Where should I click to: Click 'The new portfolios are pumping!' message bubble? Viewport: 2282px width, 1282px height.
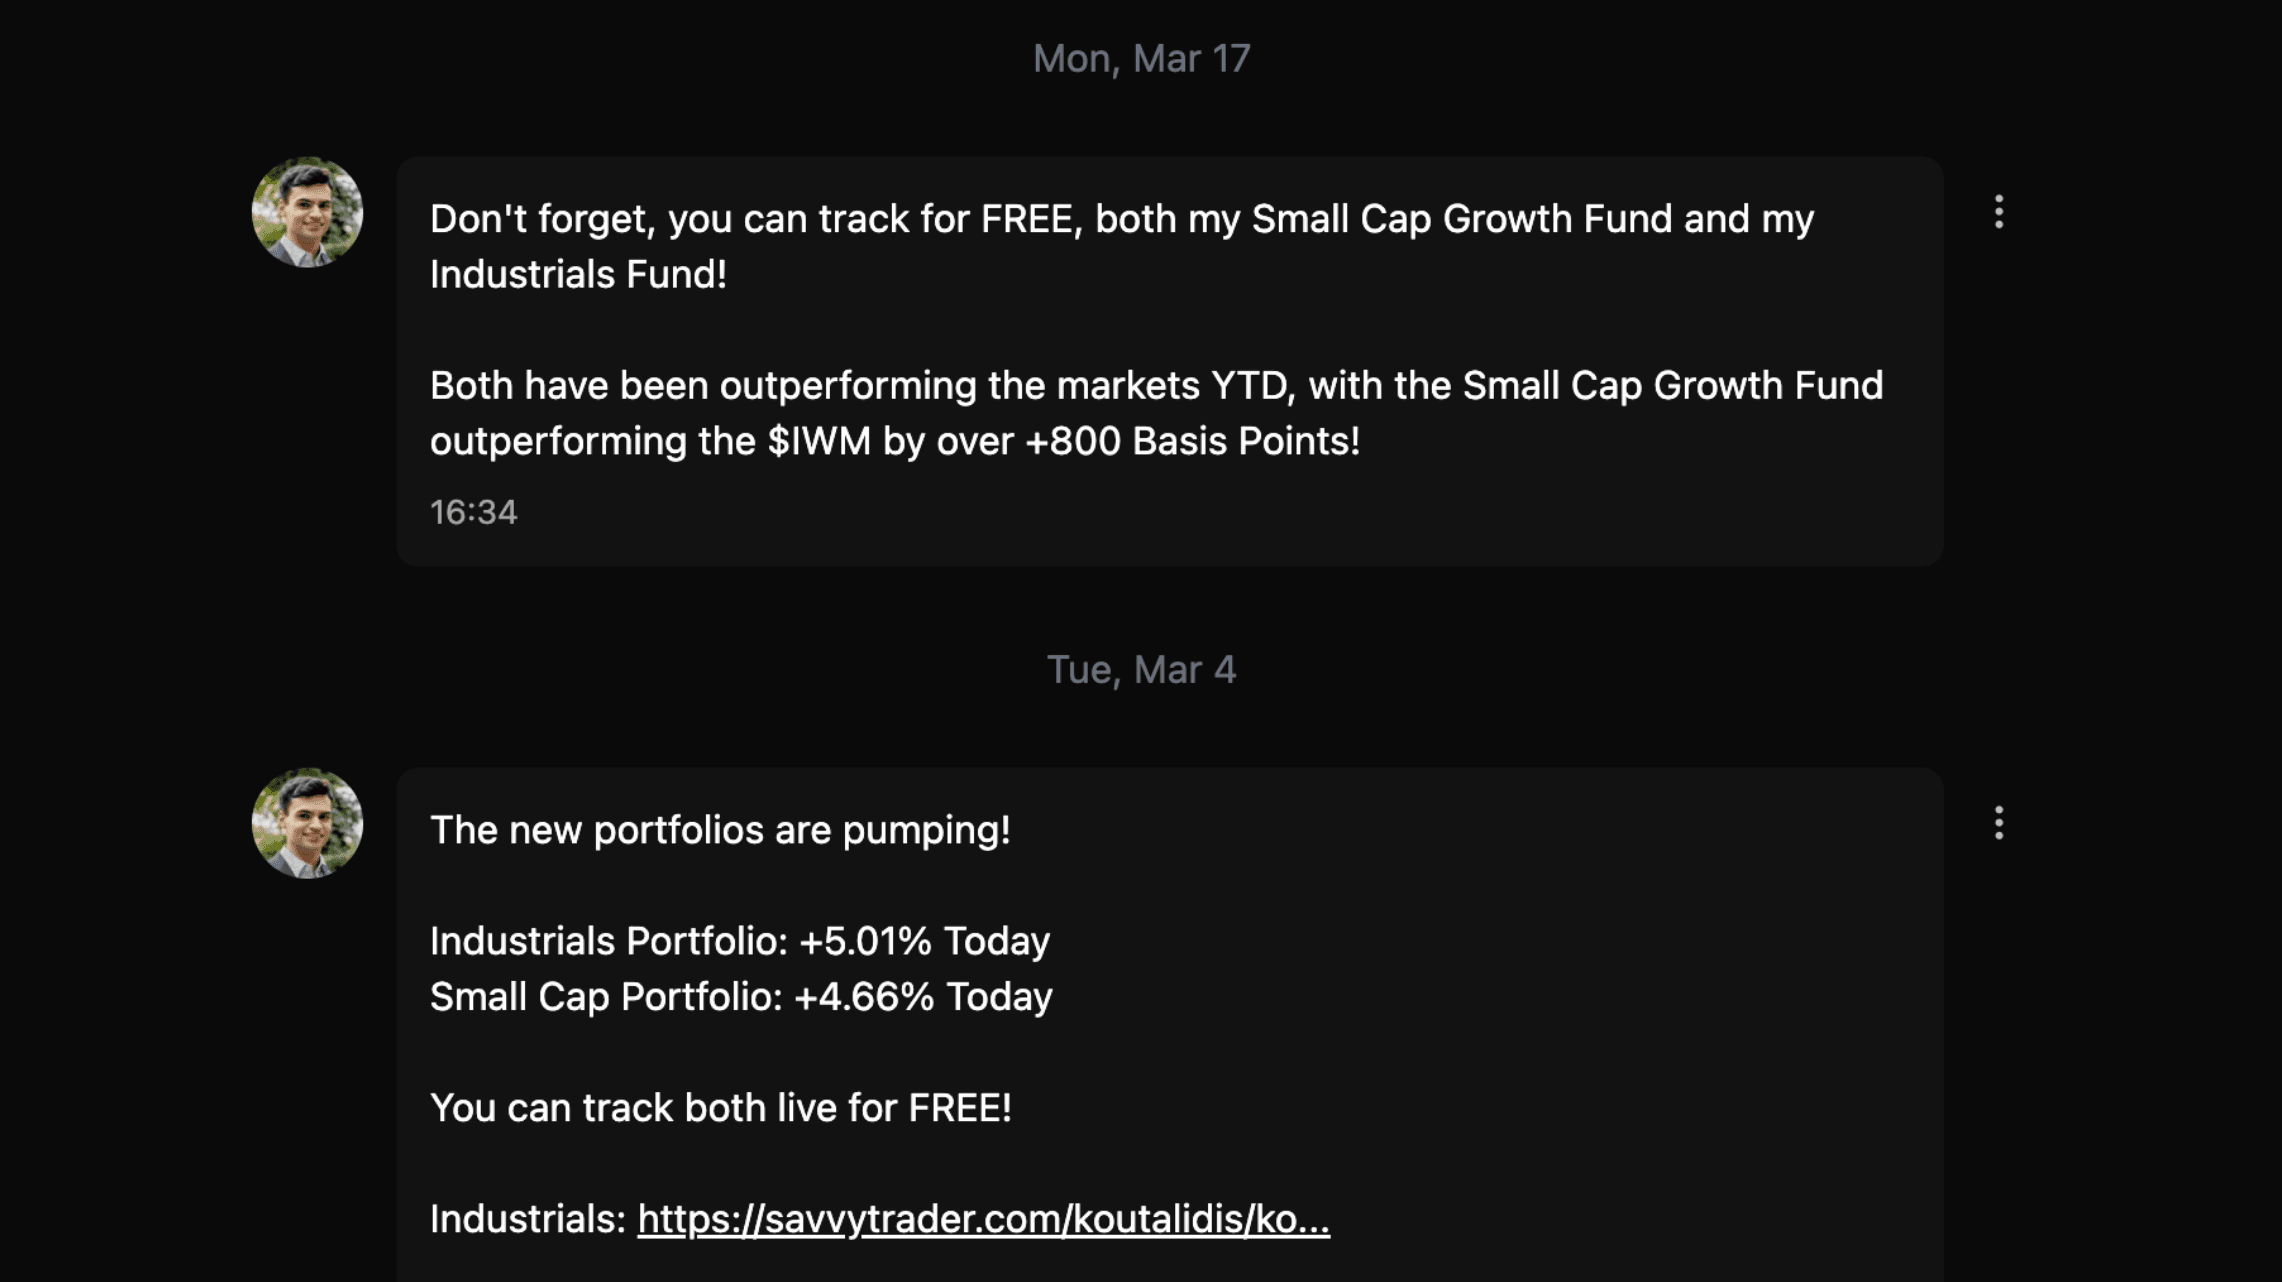(x=720, y=828)
